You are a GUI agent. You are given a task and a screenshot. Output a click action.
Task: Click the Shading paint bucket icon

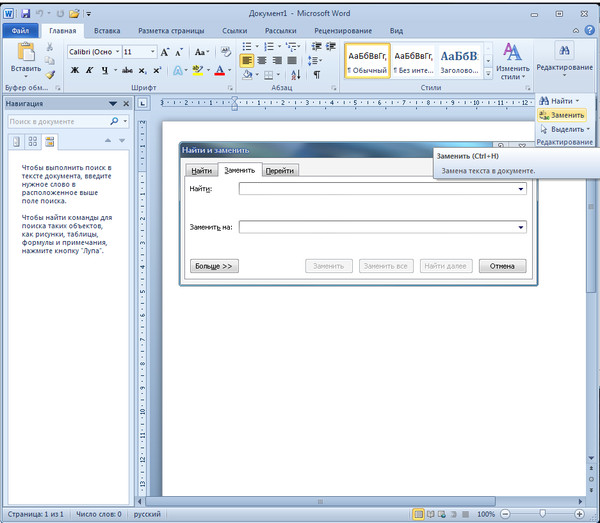(247, 75)
